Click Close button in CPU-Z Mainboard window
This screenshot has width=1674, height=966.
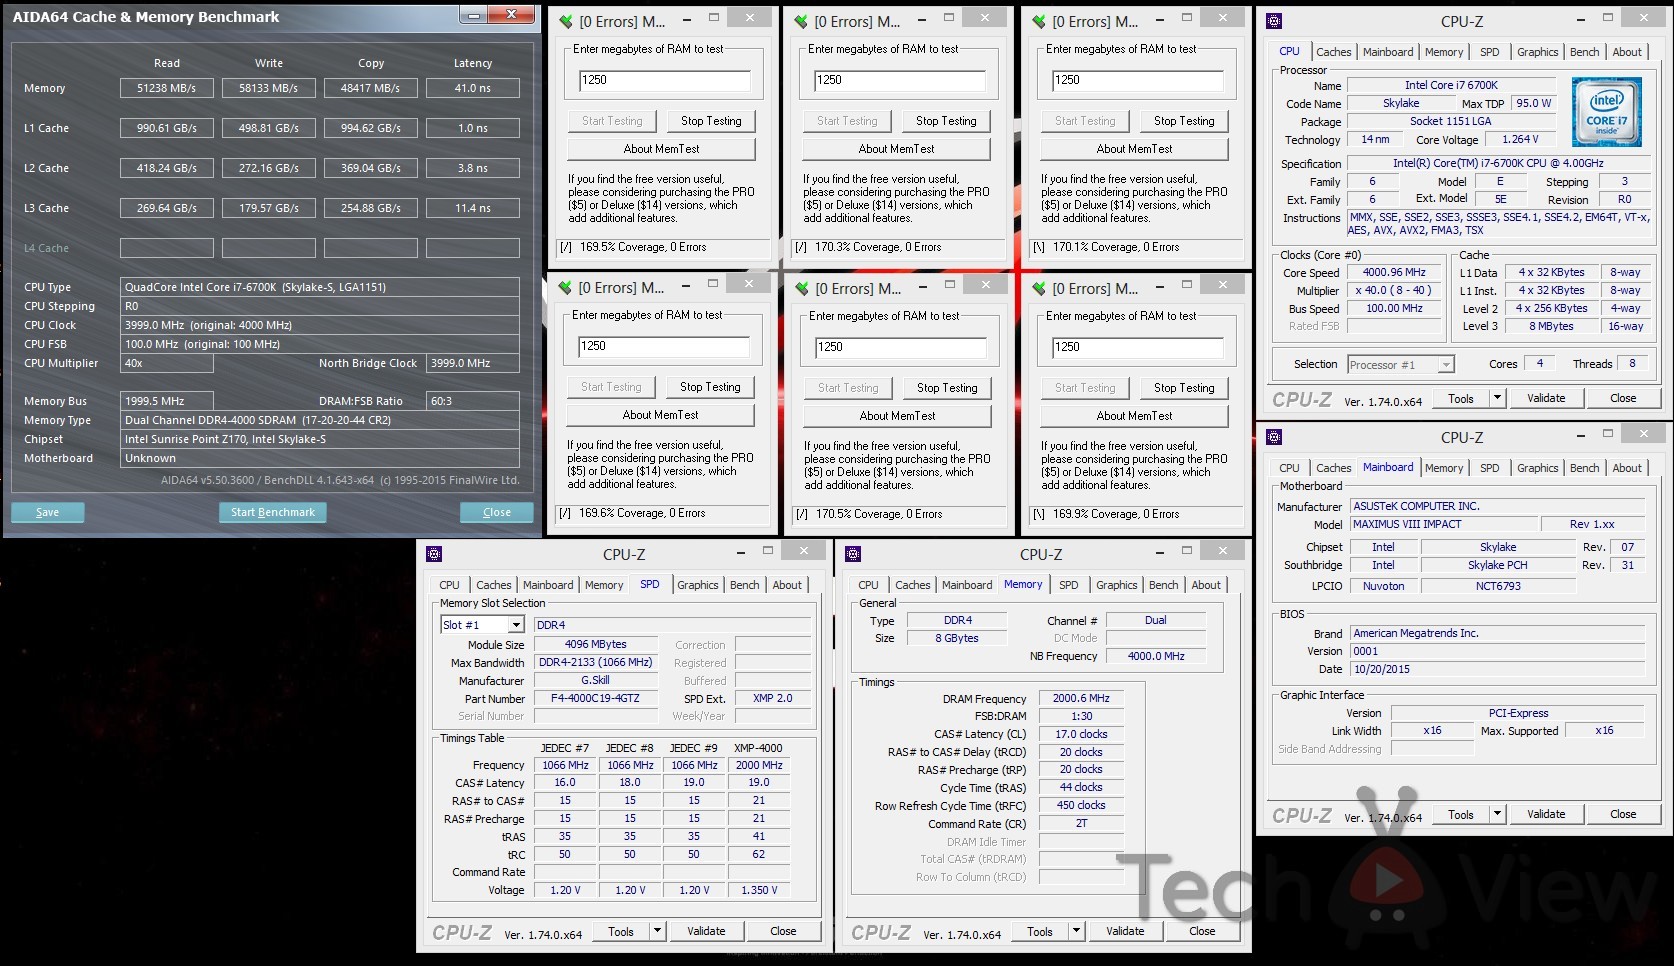[1623, 814]
